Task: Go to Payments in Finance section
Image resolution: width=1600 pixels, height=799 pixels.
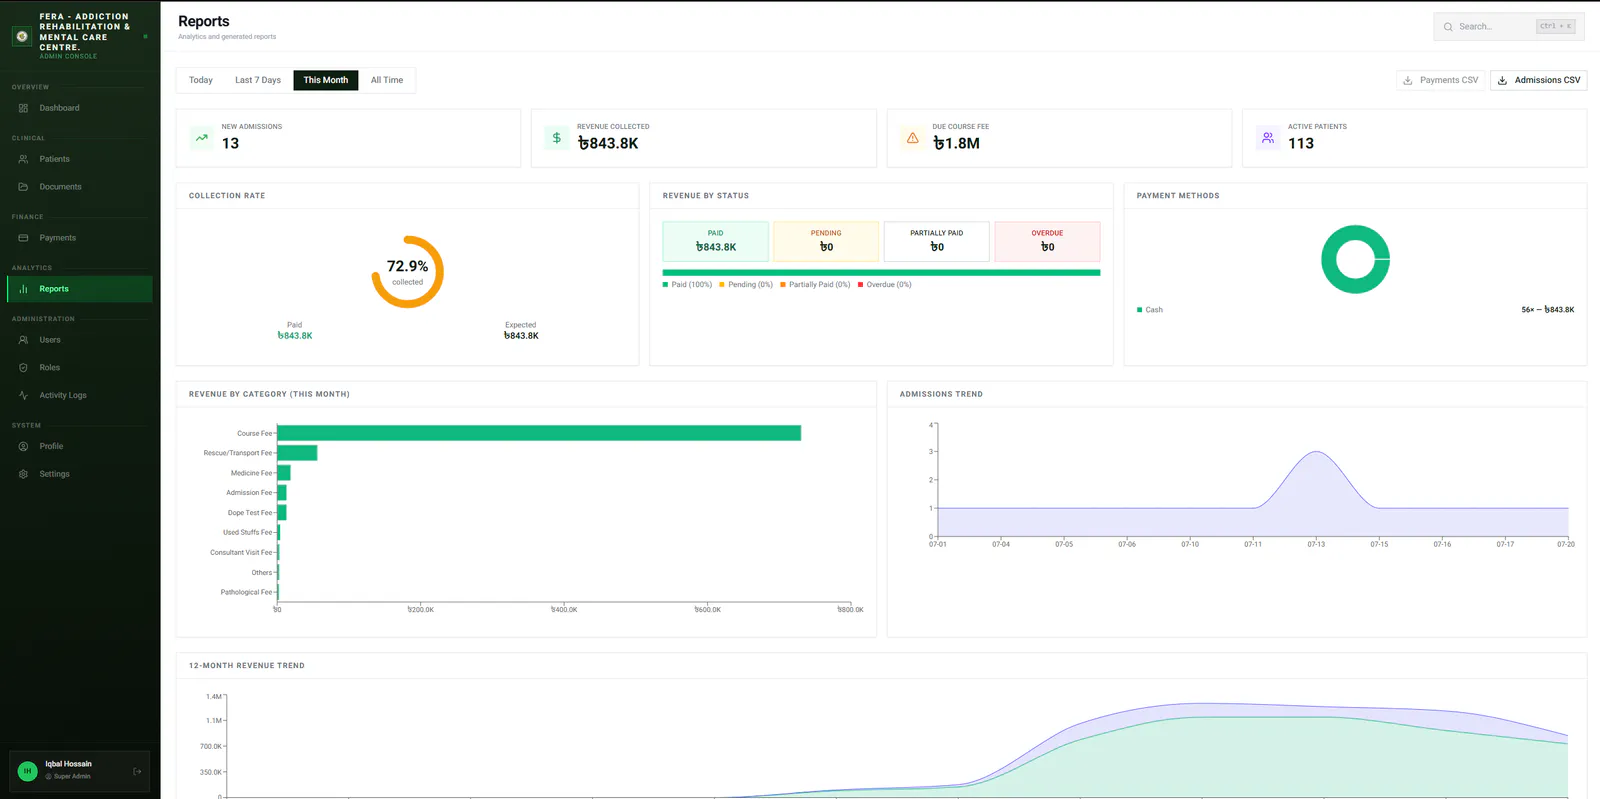Action: pos(80,238)
